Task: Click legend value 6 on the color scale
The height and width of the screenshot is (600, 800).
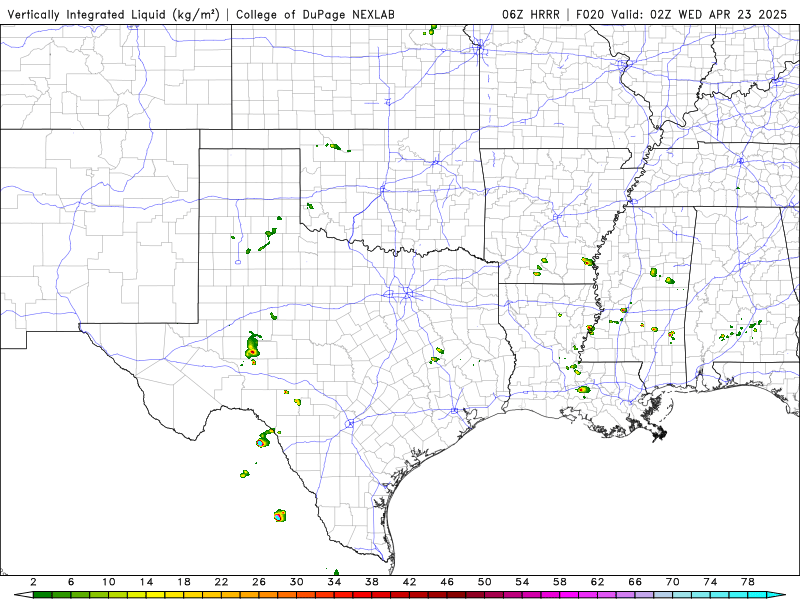Action: point(71,582)
